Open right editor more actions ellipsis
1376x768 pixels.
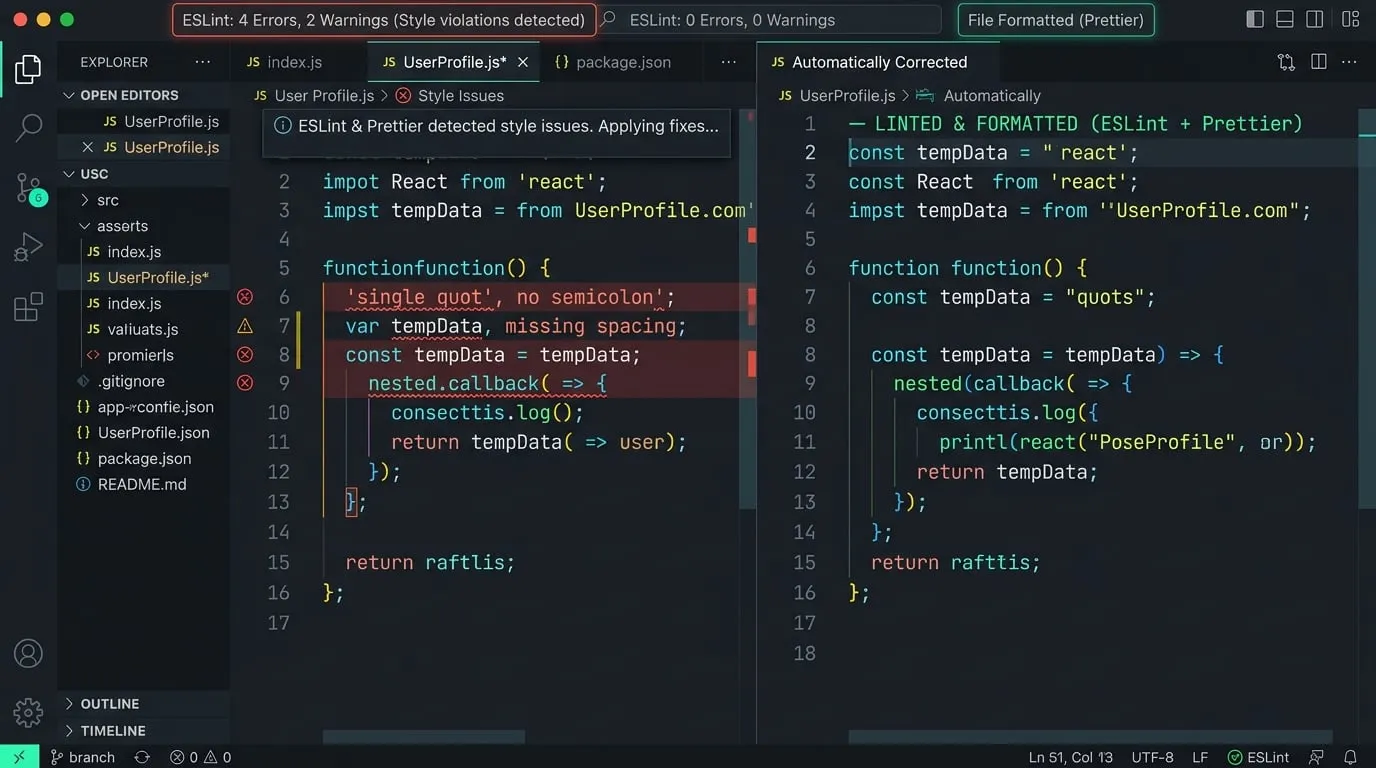[x=1350, y=62]
